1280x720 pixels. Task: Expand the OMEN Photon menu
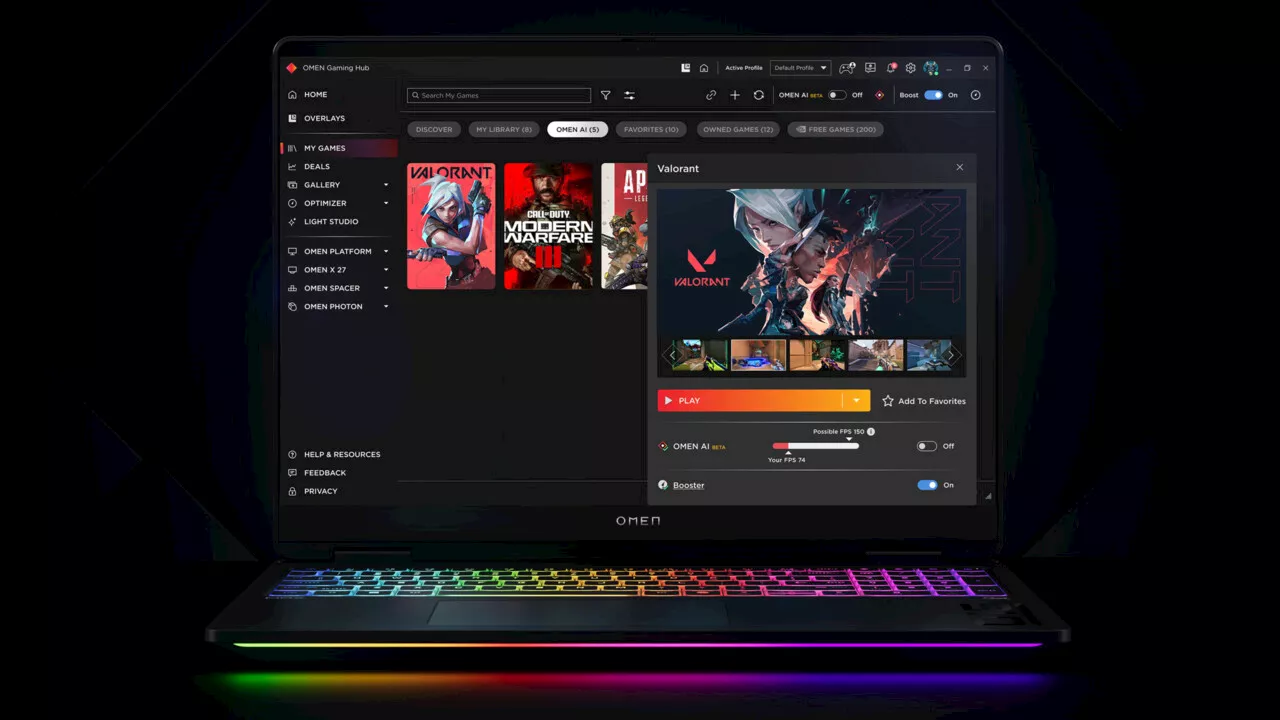coord(386,306)
